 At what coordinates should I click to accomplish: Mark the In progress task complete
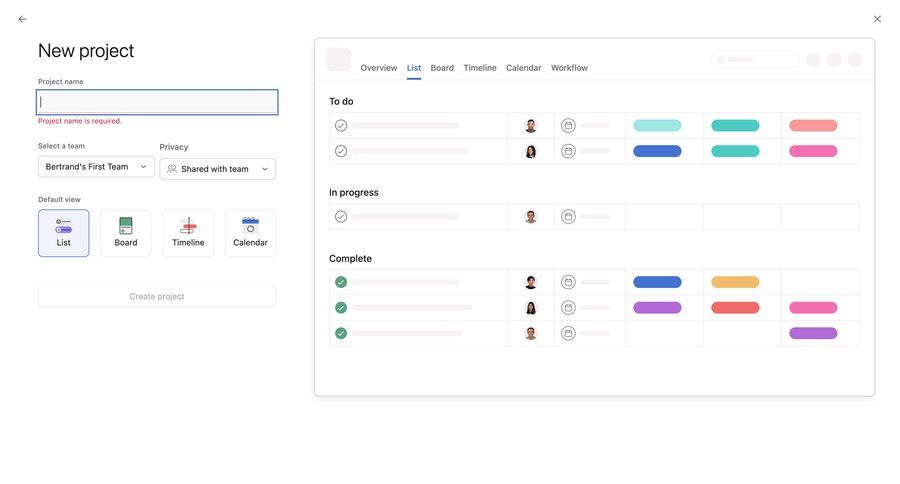[341, 217]
